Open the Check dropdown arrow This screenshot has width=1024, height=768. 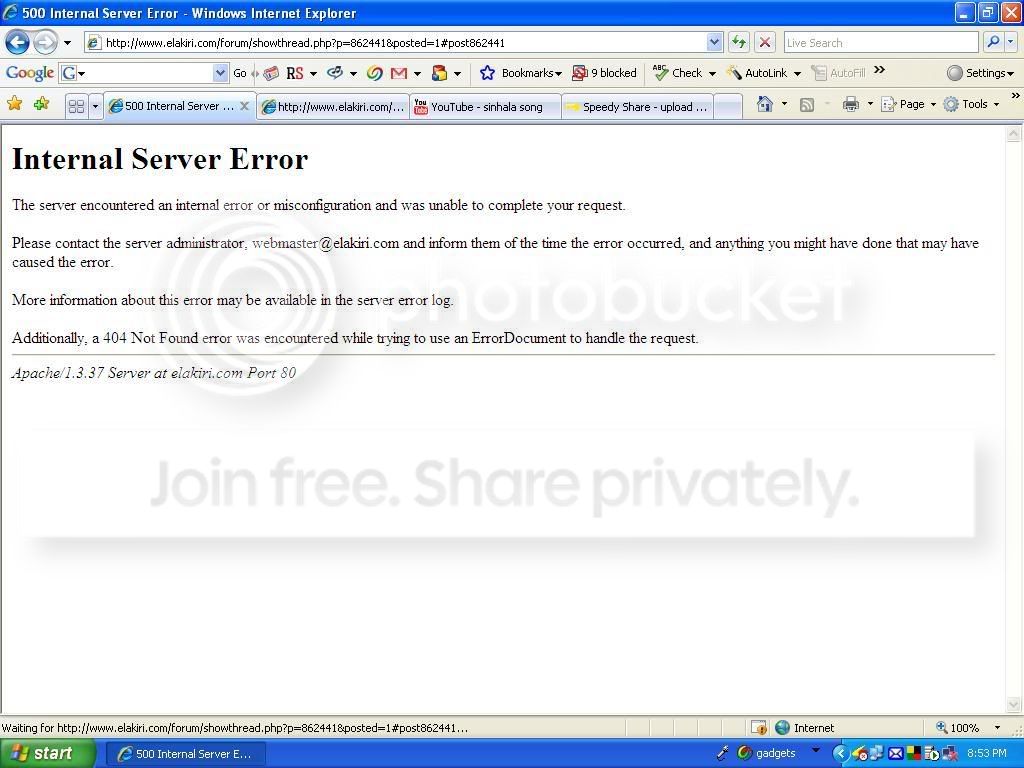coord(712,73)
